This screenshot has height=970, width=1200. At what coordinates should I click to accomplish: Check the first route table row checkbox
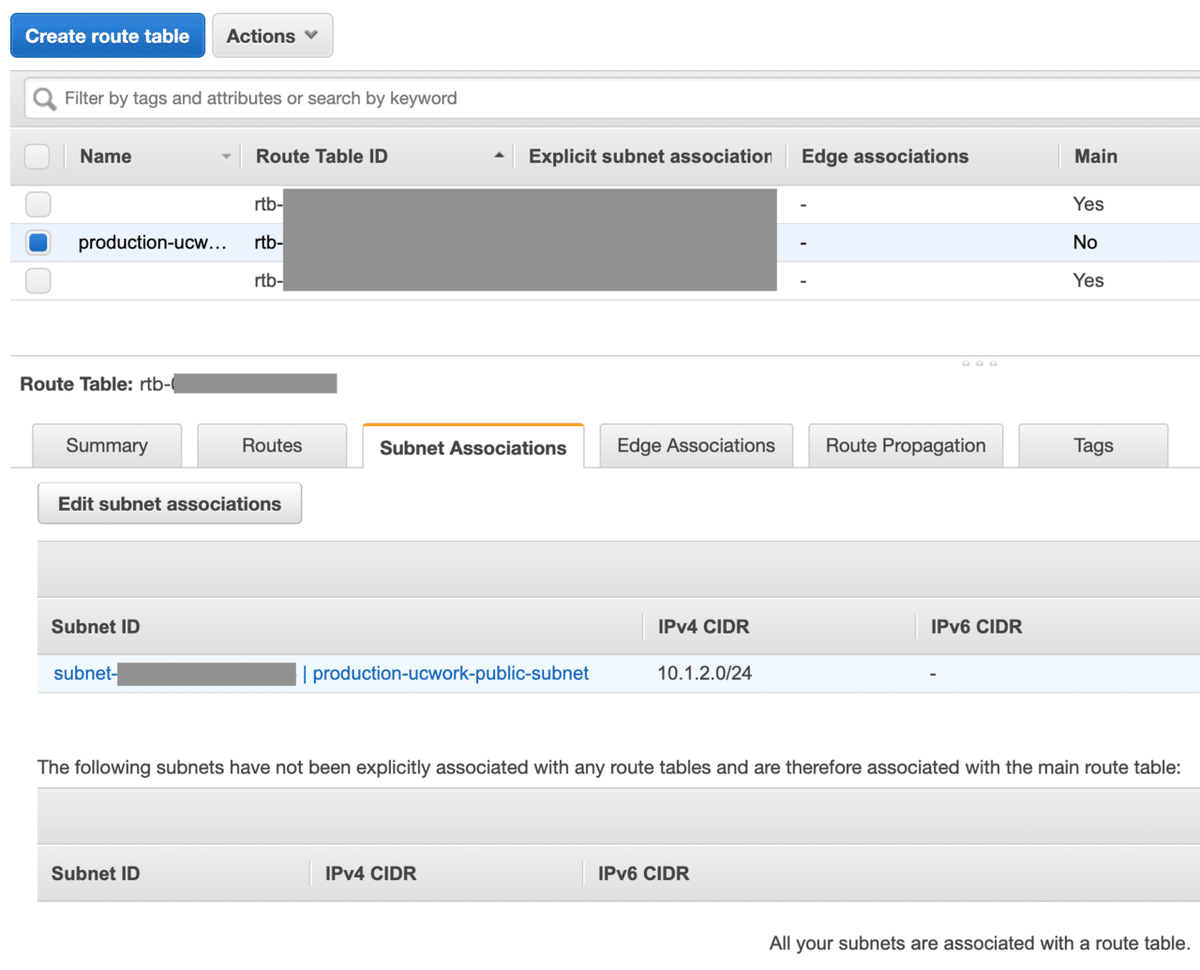point(38,204)
